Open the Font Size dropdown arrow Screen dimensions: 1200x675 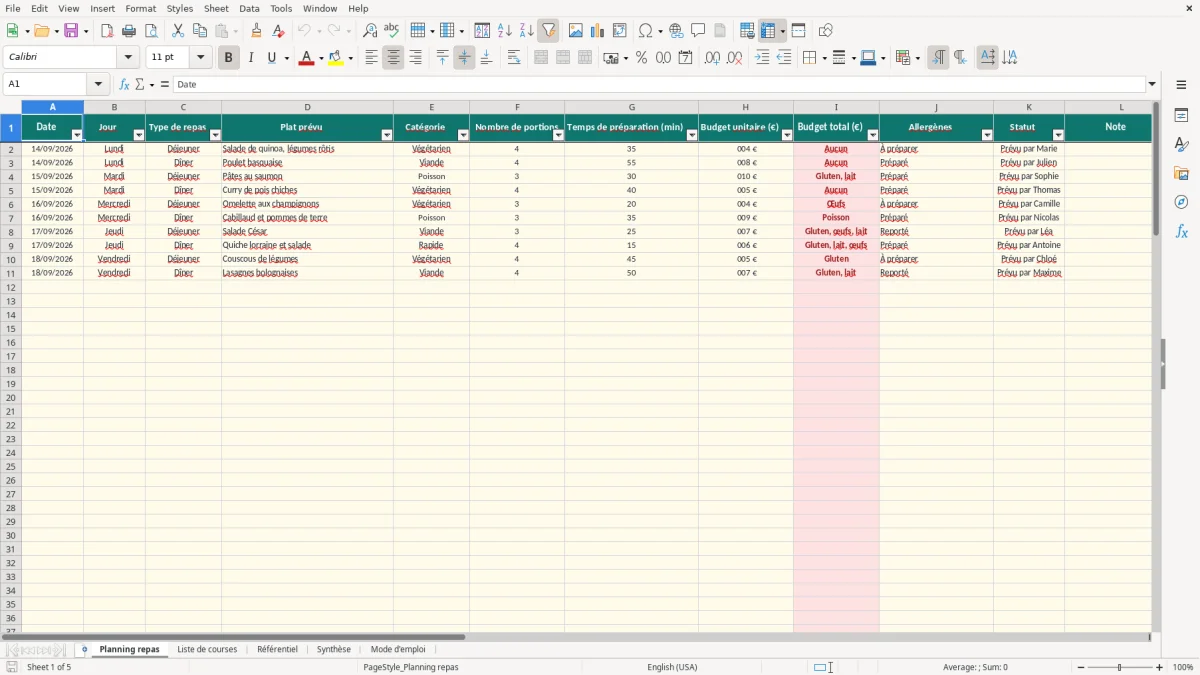click(x=200, y=58)
